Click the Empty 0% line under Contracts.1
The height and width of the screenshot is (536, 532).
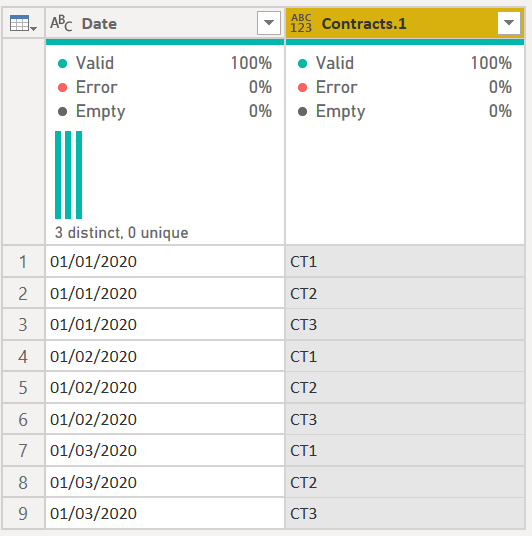[x=405, y=111]
